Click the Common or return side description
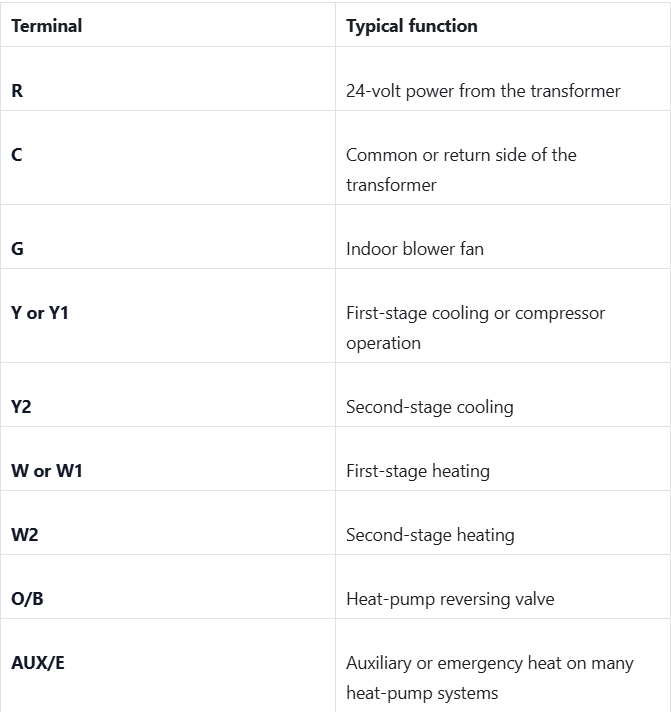Viewport: 671px width, 712px height. [461, 170]
